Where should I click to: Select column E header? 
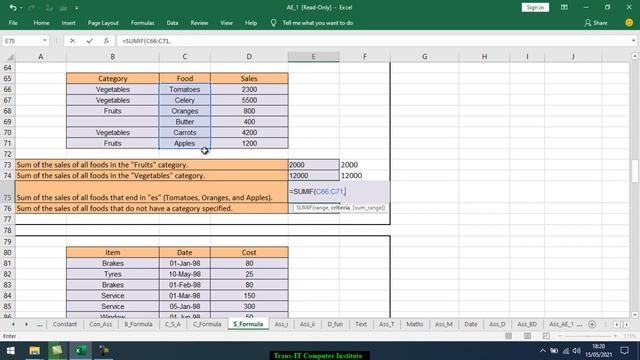click(313, 57)
